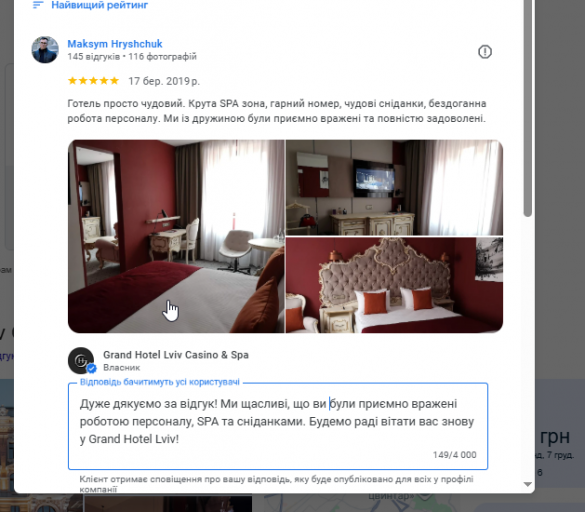Click the 149/4 000 character counter
The width and height of the screenshot is (585, 512).
(x=454, y=455)
